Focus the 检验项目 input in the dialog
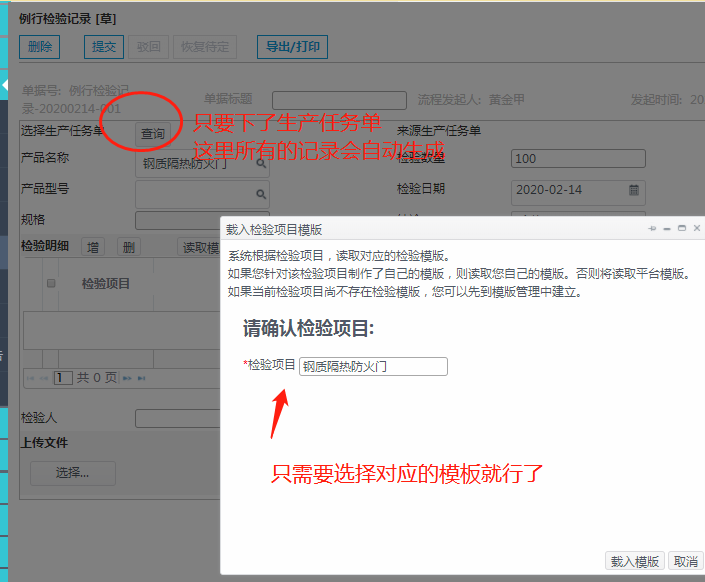The width and height of the screenshot is (705, 582). point(373,367)
